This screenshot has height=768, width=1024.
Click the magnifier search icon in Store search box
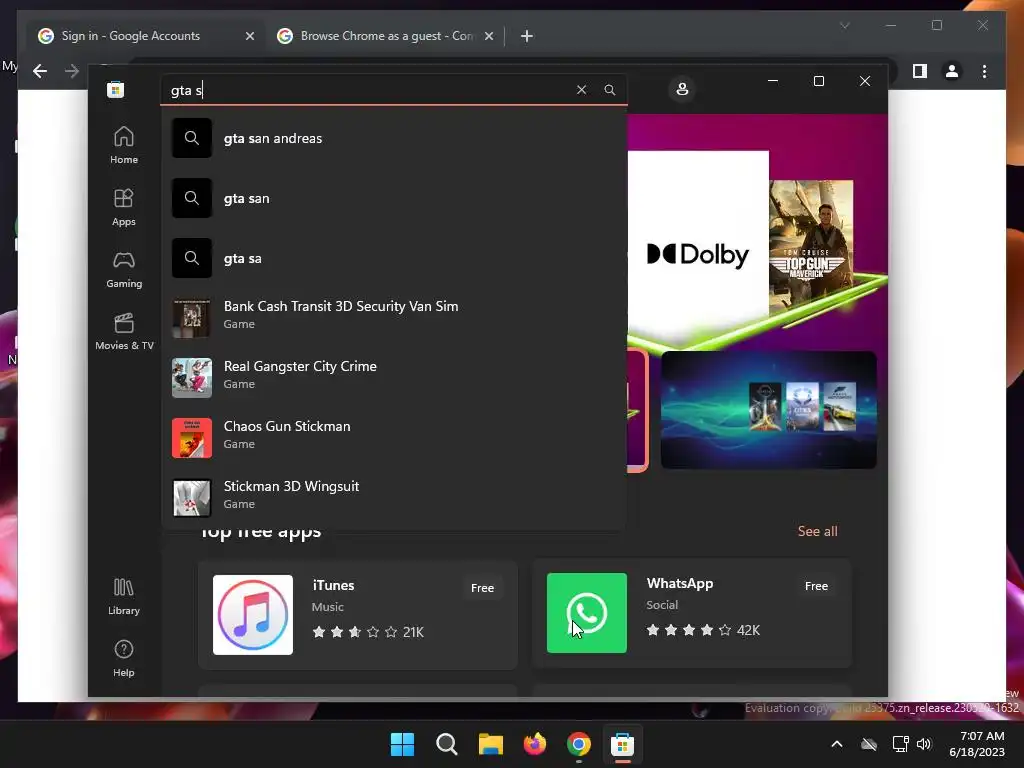click(x=609, y=89)
